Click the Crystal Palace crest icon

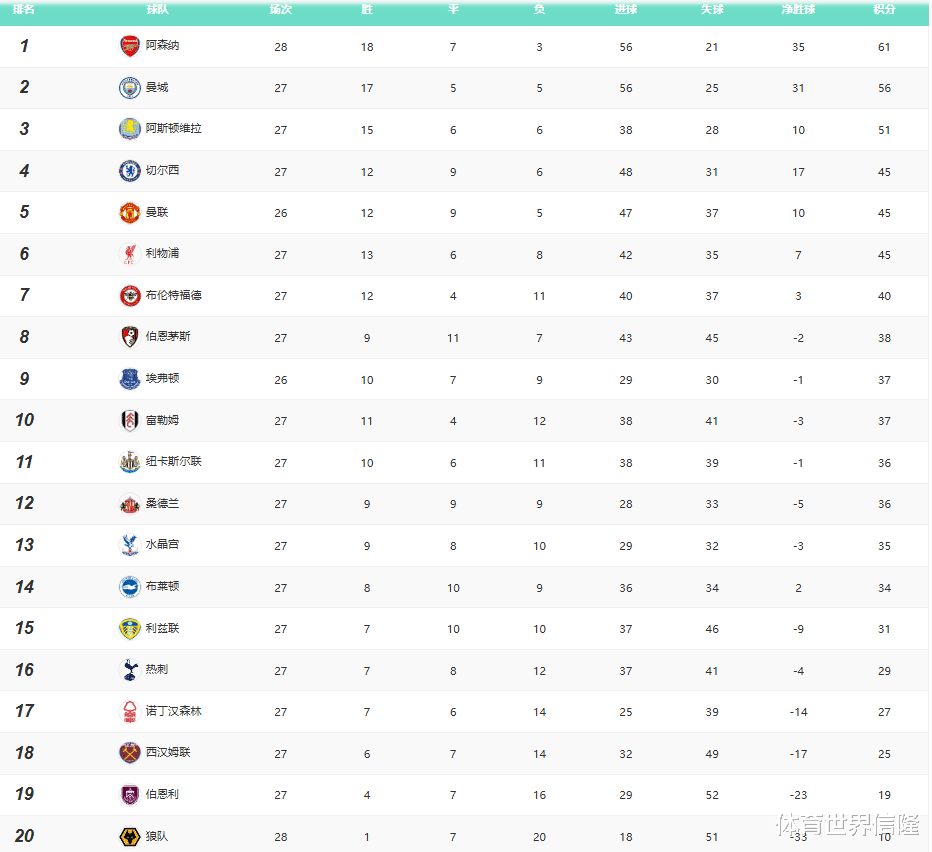tap(130, 545)
